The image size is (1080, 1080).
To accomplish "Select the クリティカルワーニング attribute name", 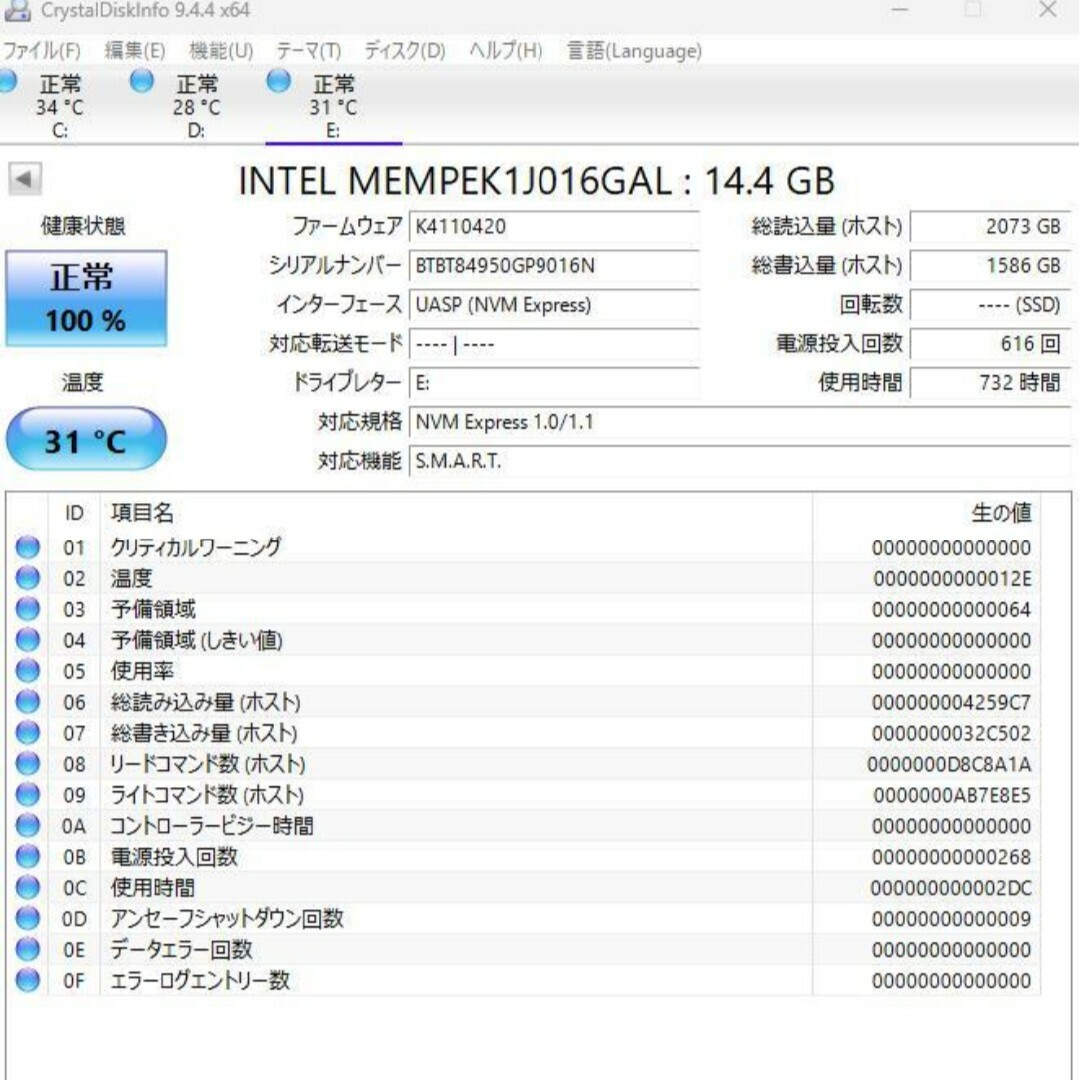I will 196,548.
